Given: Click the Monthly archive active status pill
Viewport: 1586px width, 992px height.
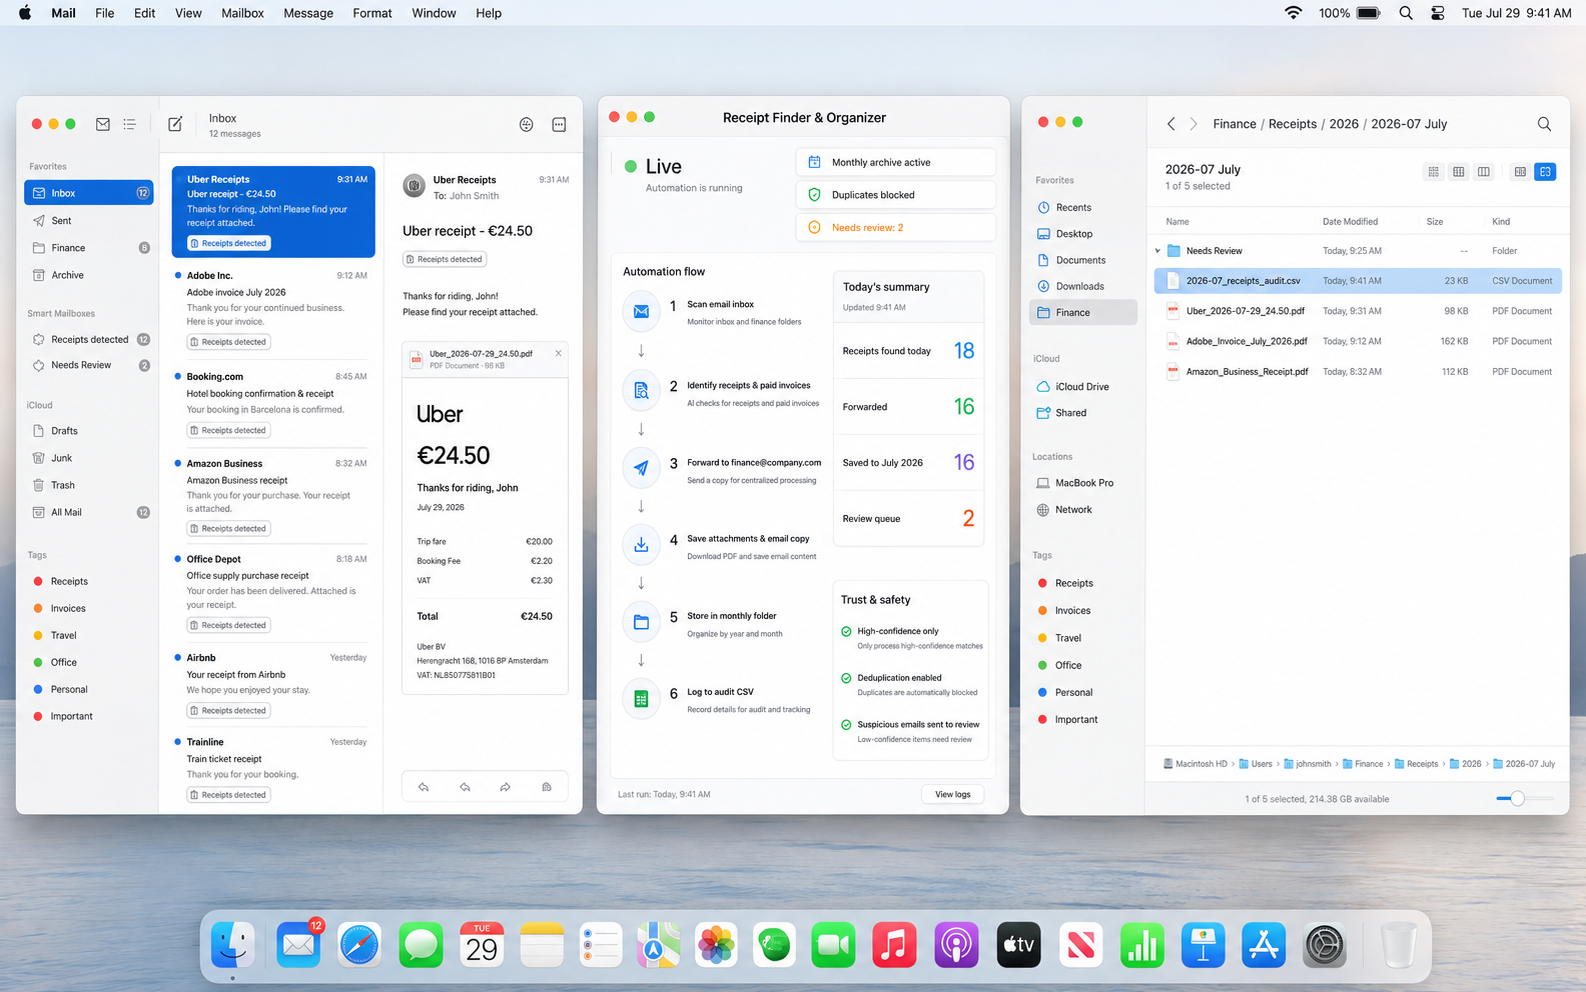Looking at the screenshot, I should [x=896, y=162].
